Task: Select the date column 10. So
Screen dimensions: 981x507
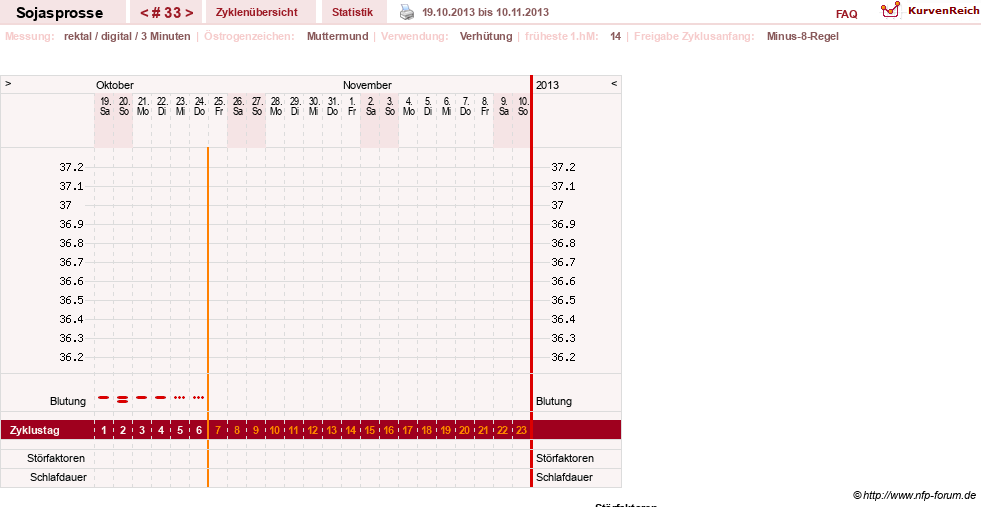Action: 522,106
